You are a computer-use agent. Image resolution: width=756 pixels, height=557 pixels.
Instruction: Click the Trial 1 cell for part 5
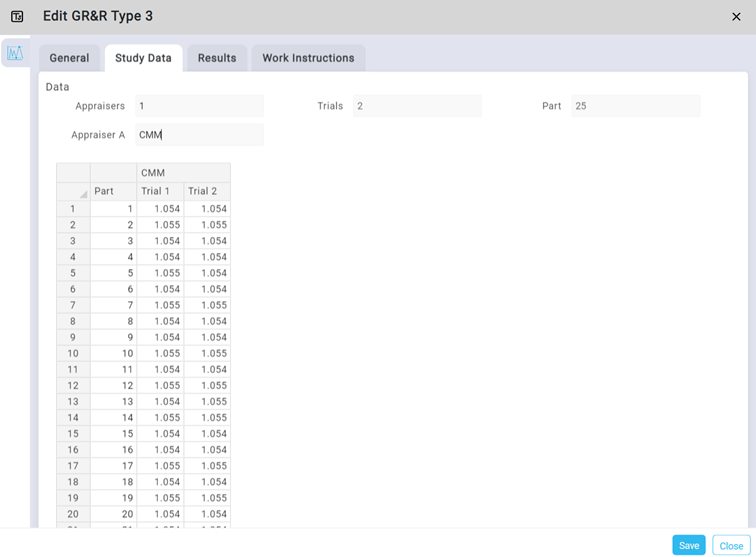[x=160, y=273]
